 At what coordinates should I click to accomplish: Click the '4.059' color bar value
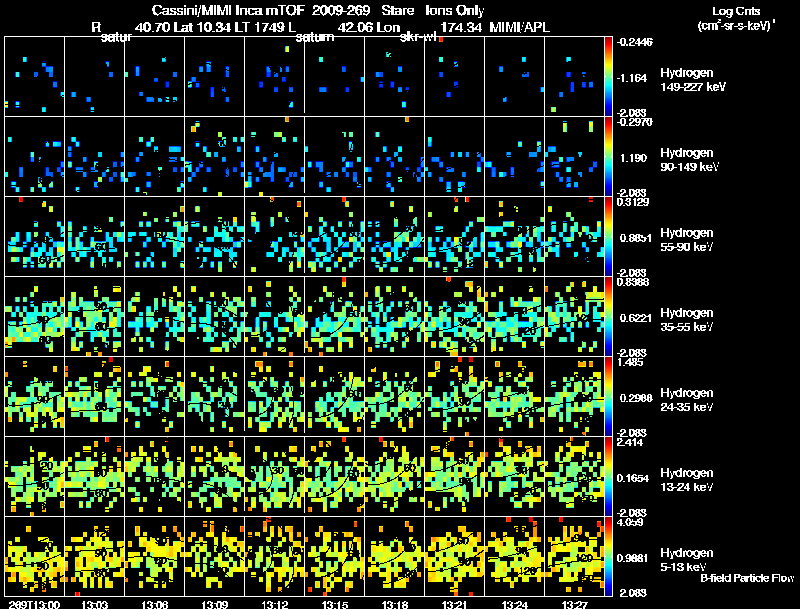click(630, 522)
